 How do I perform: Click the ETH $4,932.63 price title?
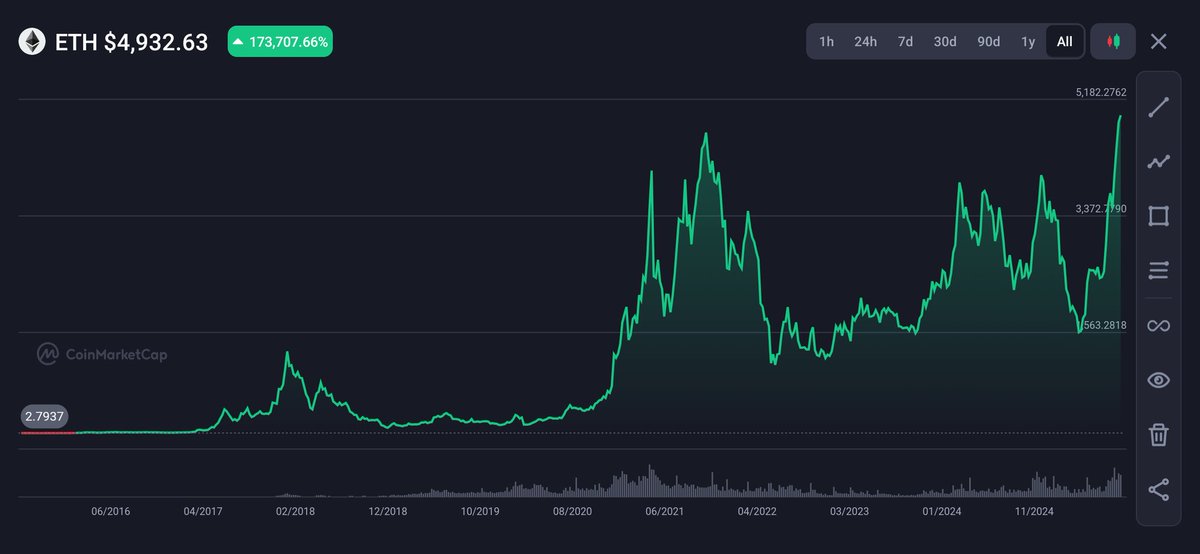tap(131, 42)
